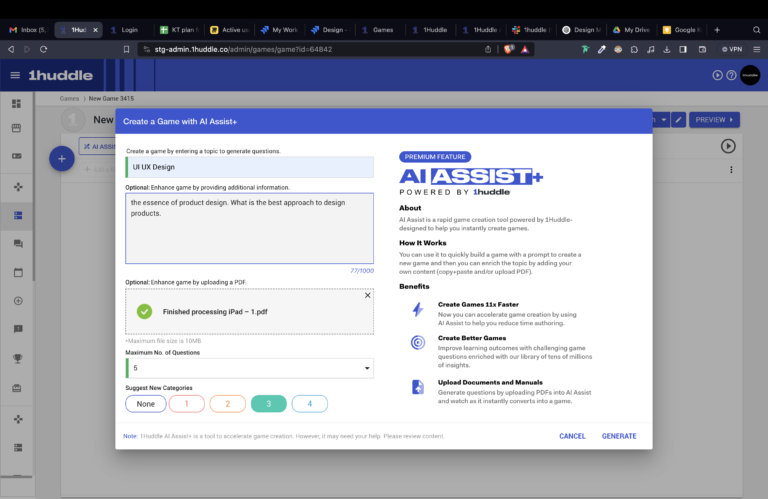
Task: Click the chat bubbles icon in sidebar
Action: pyautogui.click(x=16, y=243)
